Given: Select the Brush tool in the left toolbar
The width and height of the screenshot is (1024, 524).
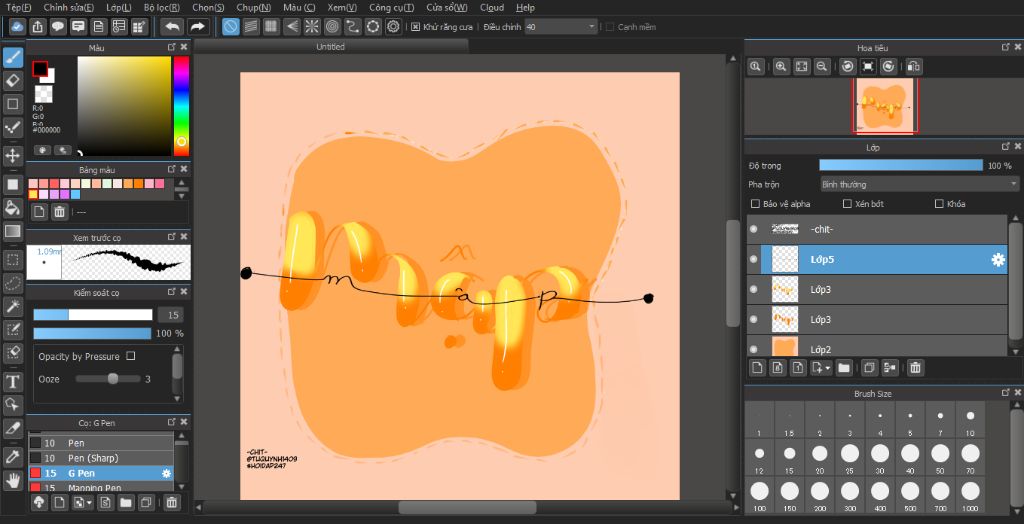Looking at the screenshot, I should coord(12,57).
